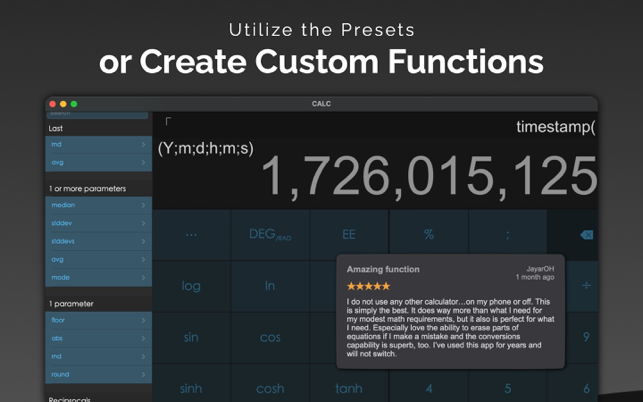This screenshot has width=643, height=402.
Task: Select rnd in the Last section
Action: [x=98, y=144]
